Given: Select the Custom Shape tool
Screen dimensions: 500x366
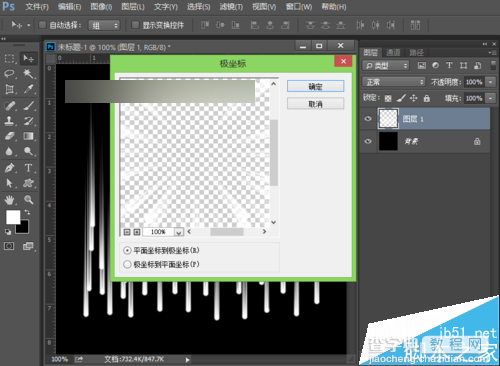Looking at the screenshot, I should (x=28, y=183).
